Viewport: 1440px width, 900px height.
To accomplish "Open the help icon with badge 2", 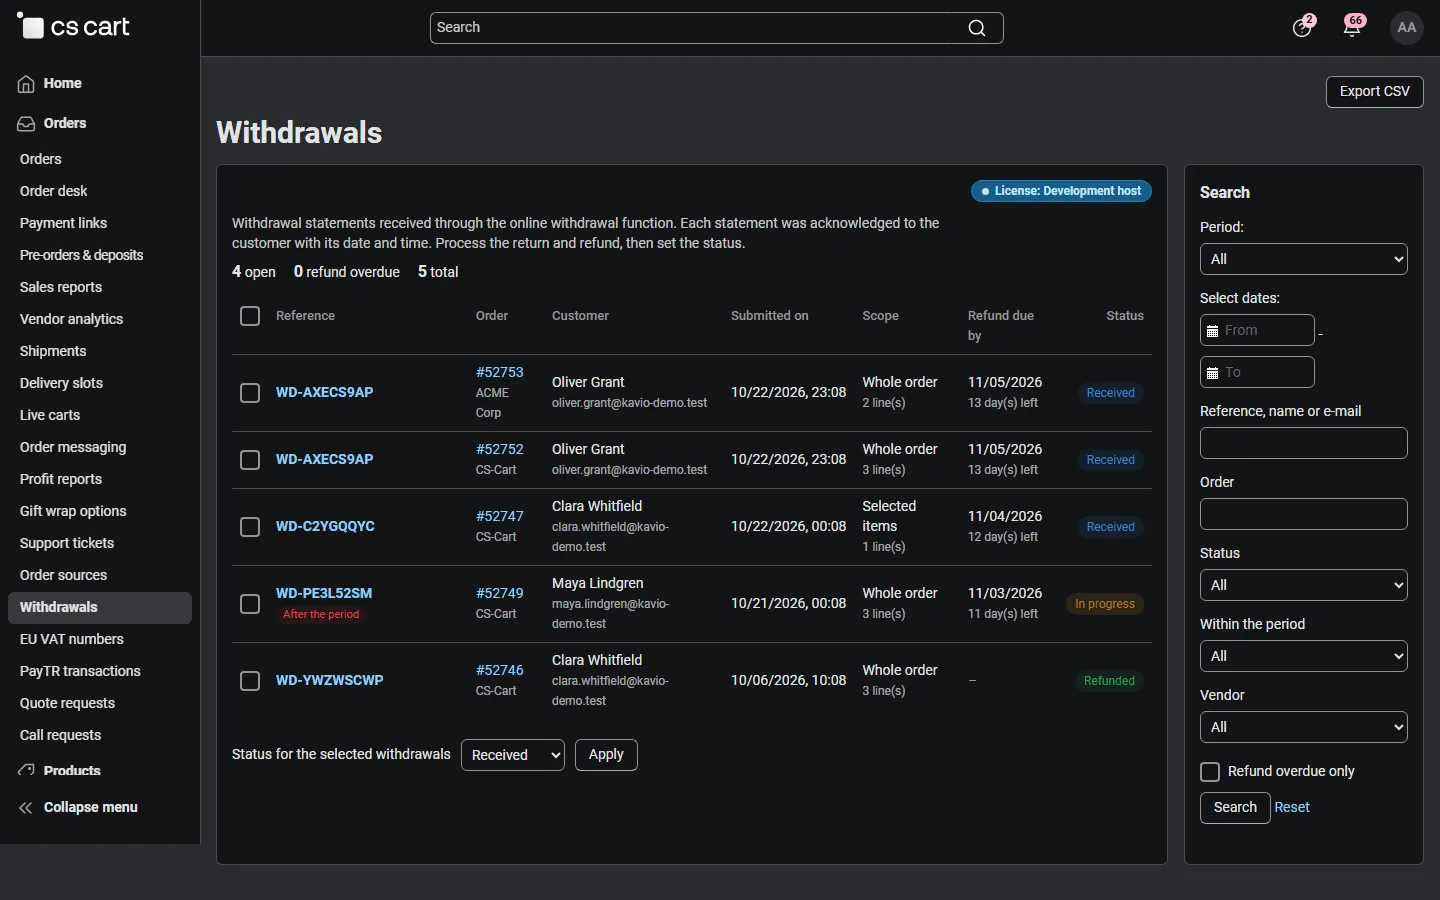I will point(1302,27).
